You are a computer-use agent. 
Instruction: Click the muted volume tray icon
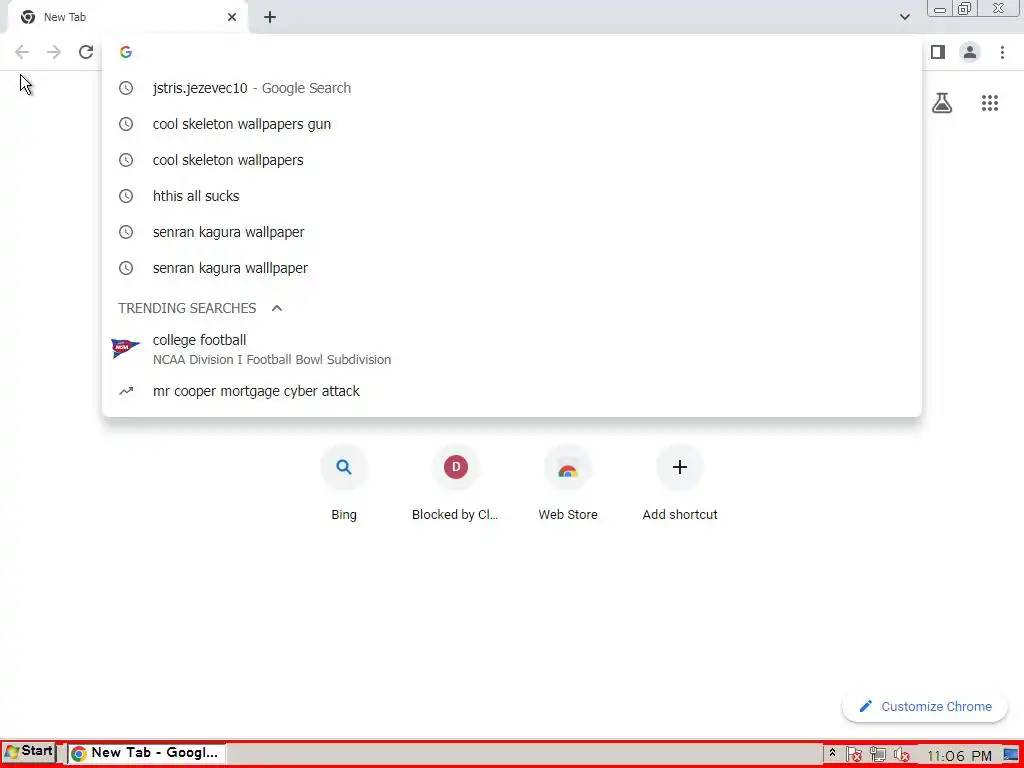coord(901,754)
